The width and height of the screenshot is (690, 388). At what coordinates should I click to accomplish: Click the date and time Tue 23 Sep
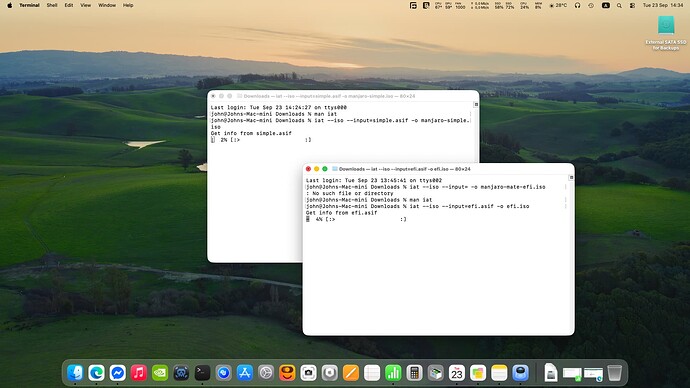pos(664,5)
